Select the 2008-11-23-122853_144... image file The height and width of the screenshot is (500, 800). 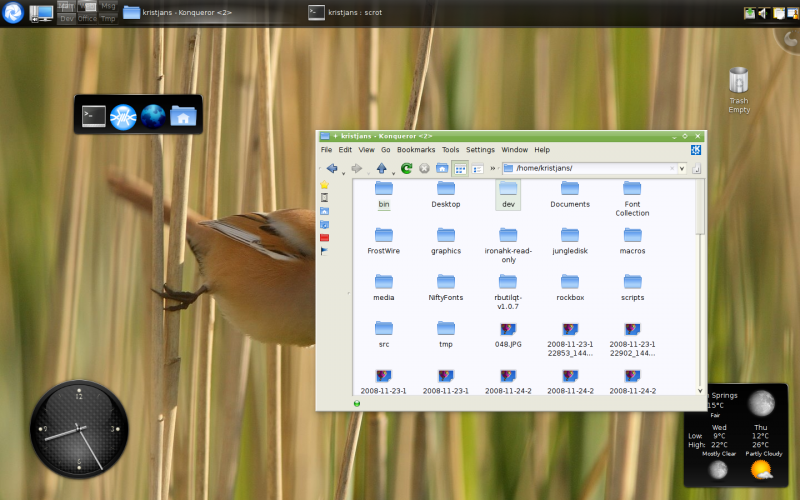[570, 339]
